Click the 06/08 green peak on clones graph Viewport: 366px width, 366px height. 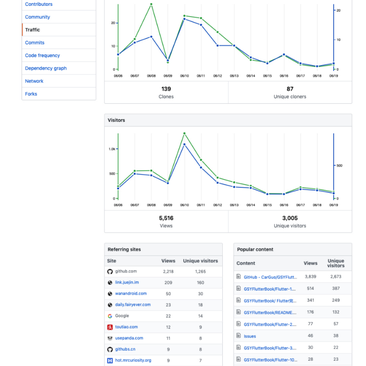tap(151, 4)
